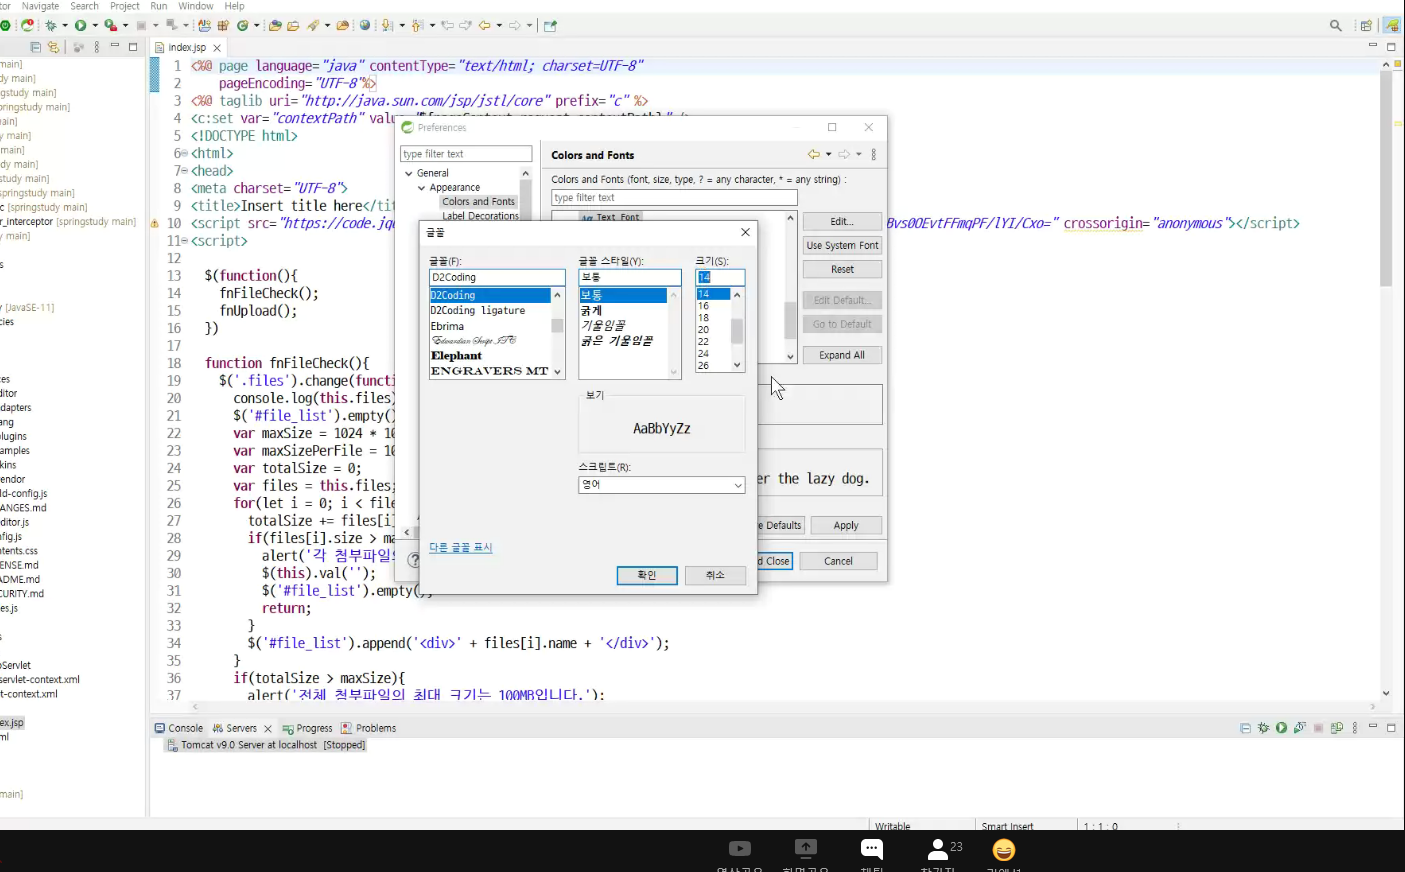Switch to the Progress tab
The image size is (1405, 872).
307,728
